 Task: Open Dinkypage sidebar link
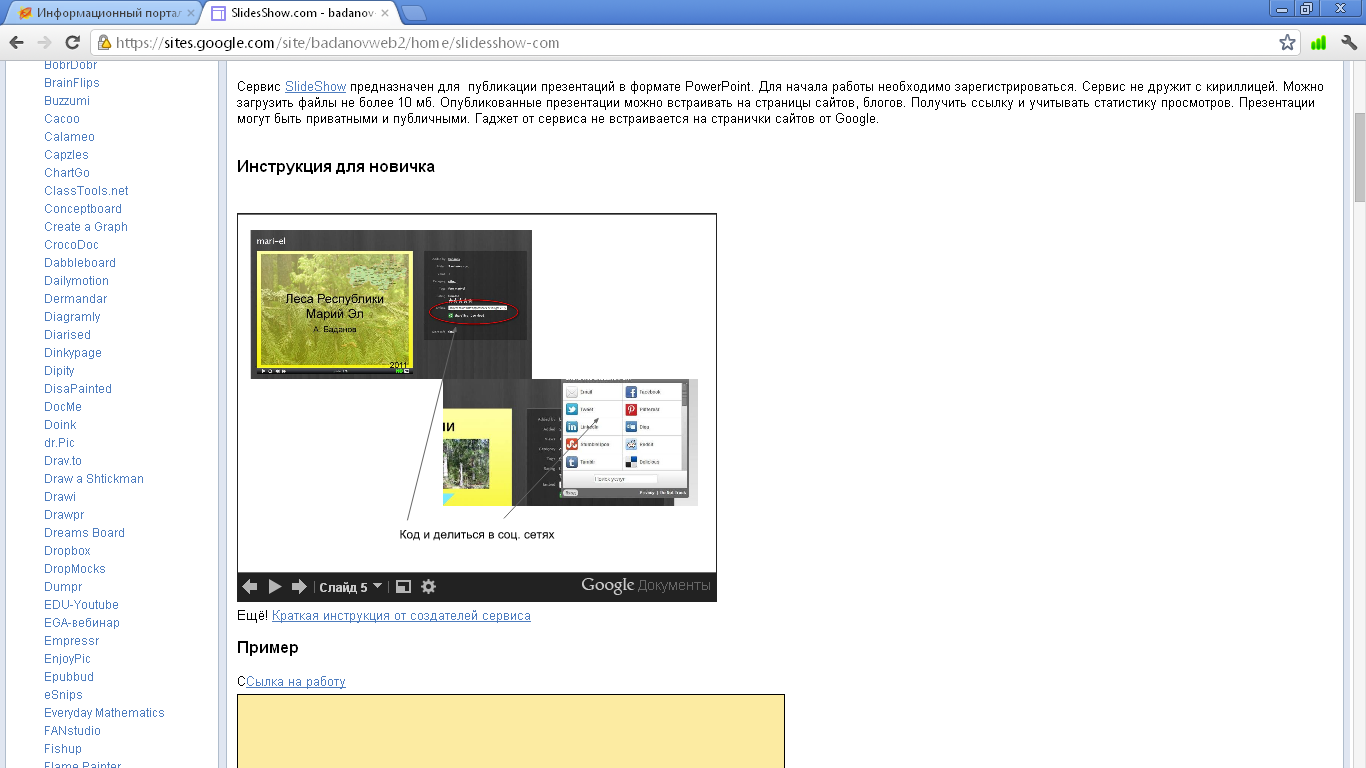coord(73,353)
